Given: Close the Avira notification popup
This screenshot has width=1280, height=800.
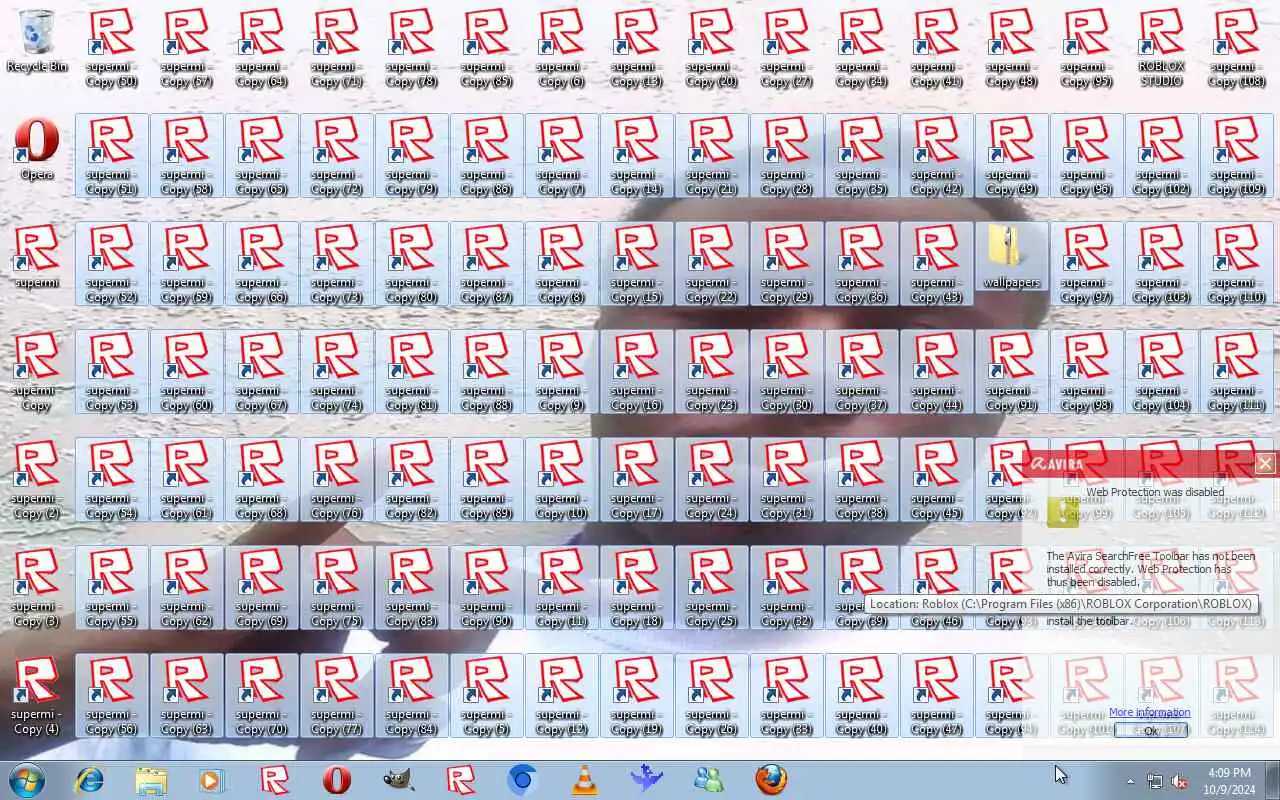Looking at the screenshot, I should 1265,463.
